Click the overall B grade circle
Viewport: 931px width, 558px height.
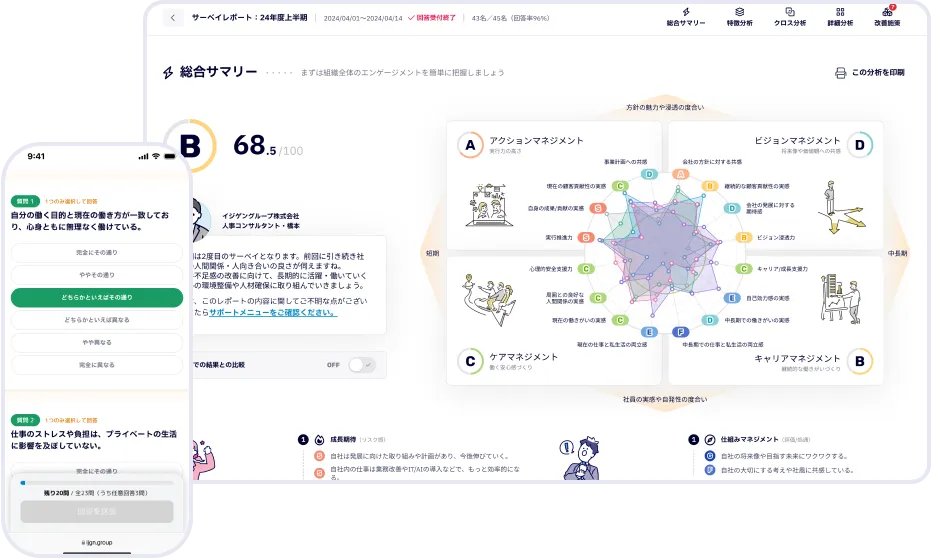[x=190, y=146]
